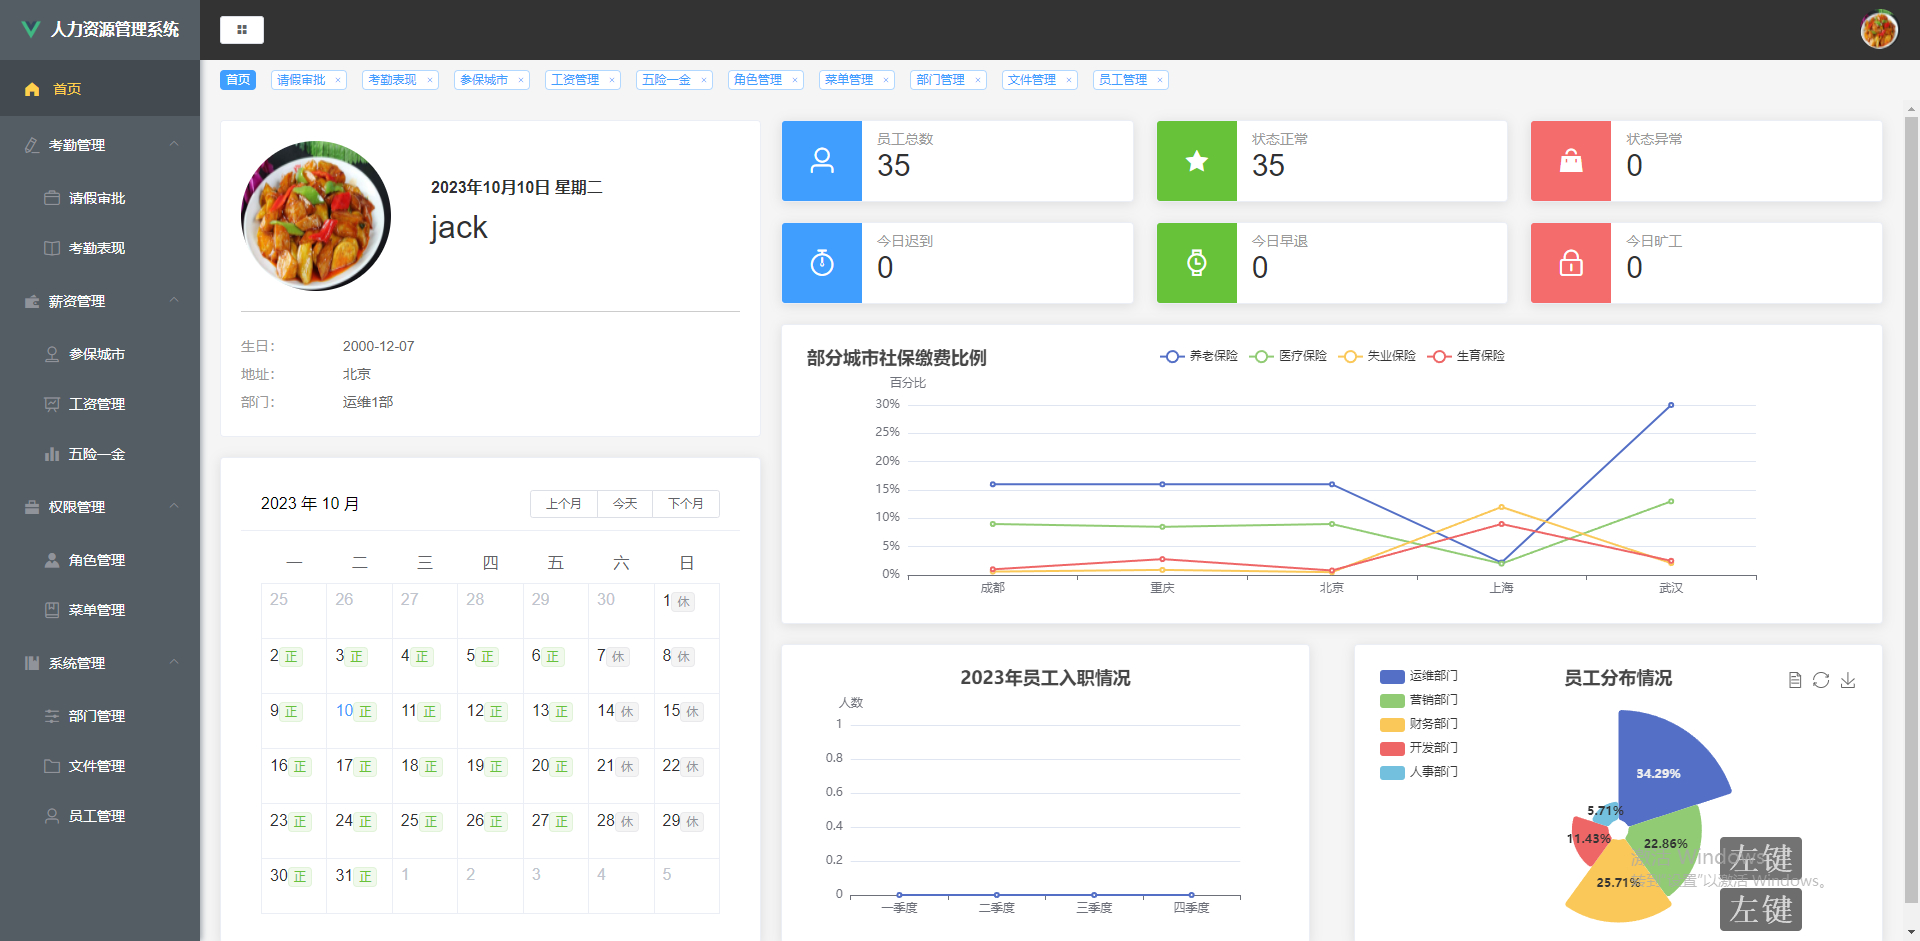
Task: Open the data view icon on 员工分布情况 chart
Action: 1794,679
